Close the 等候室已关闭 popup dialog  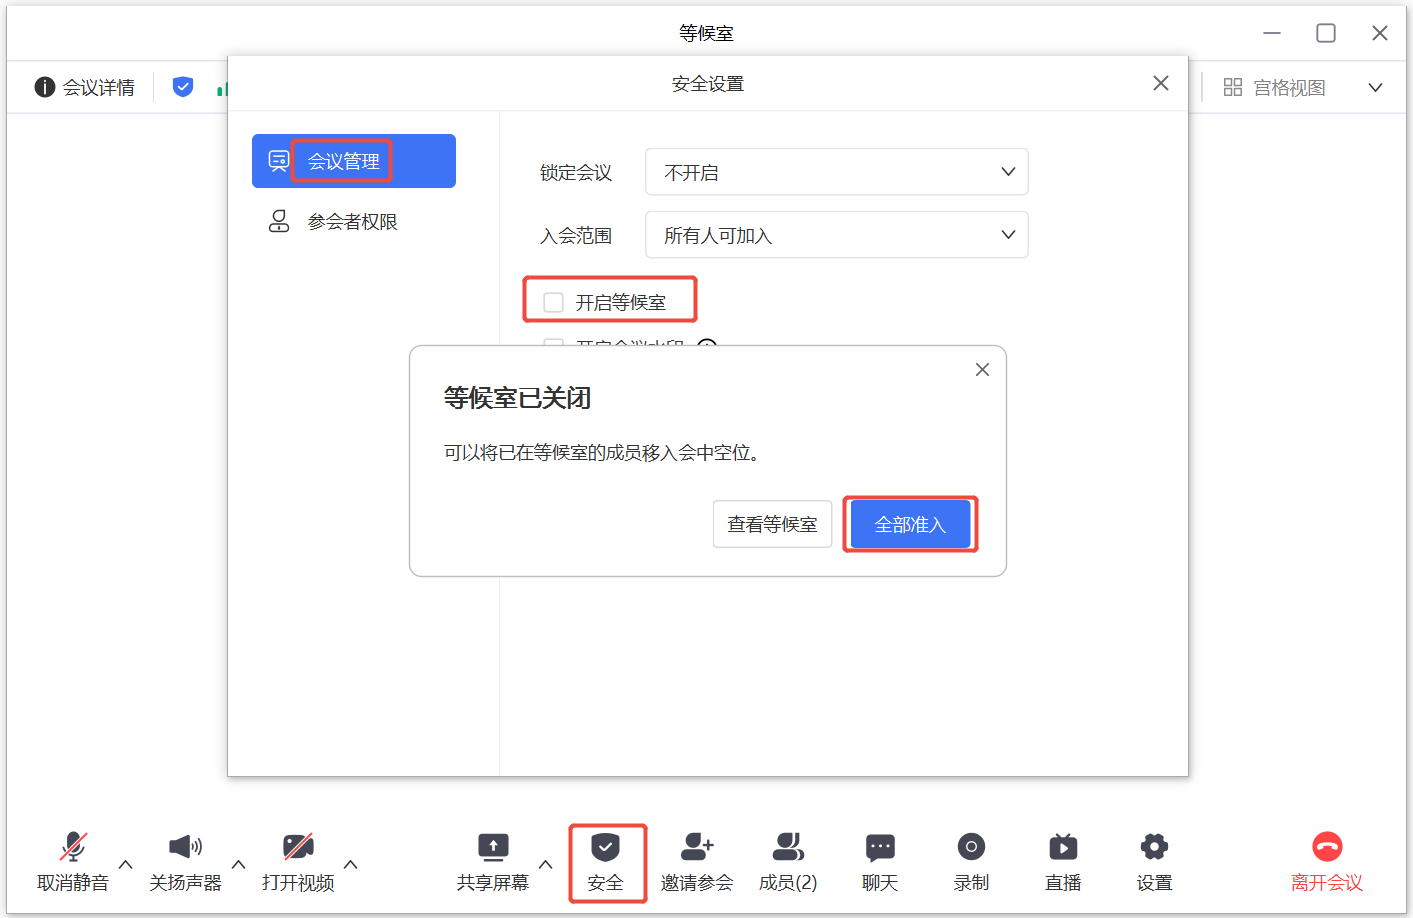click(x=982, y=370)
